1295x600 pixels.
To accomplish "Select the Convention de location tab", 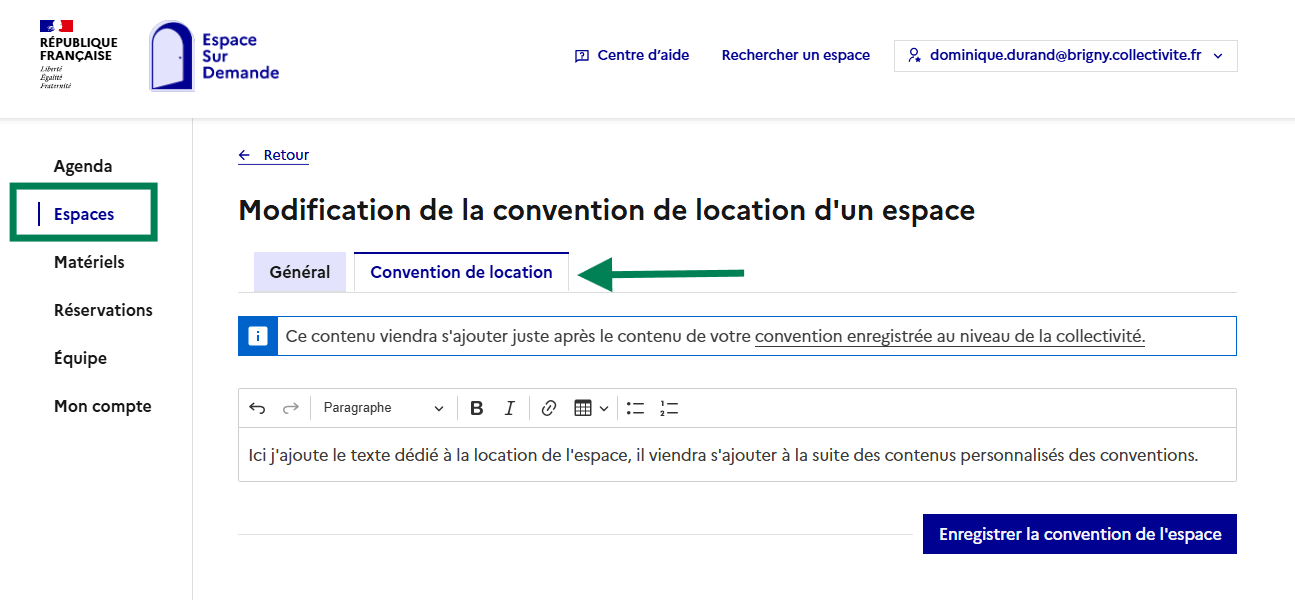I will pyautogui.click(x=461, y=272).
